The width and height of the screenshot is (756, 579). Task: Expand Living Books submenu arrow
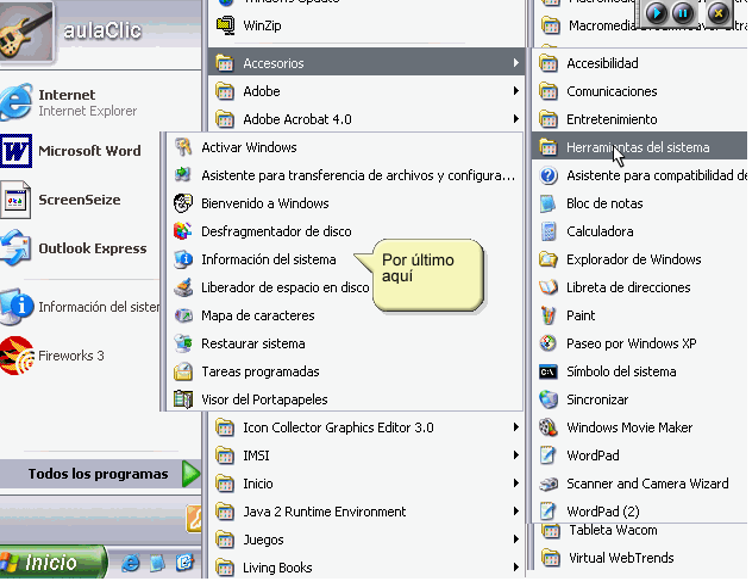coord(516,567)
